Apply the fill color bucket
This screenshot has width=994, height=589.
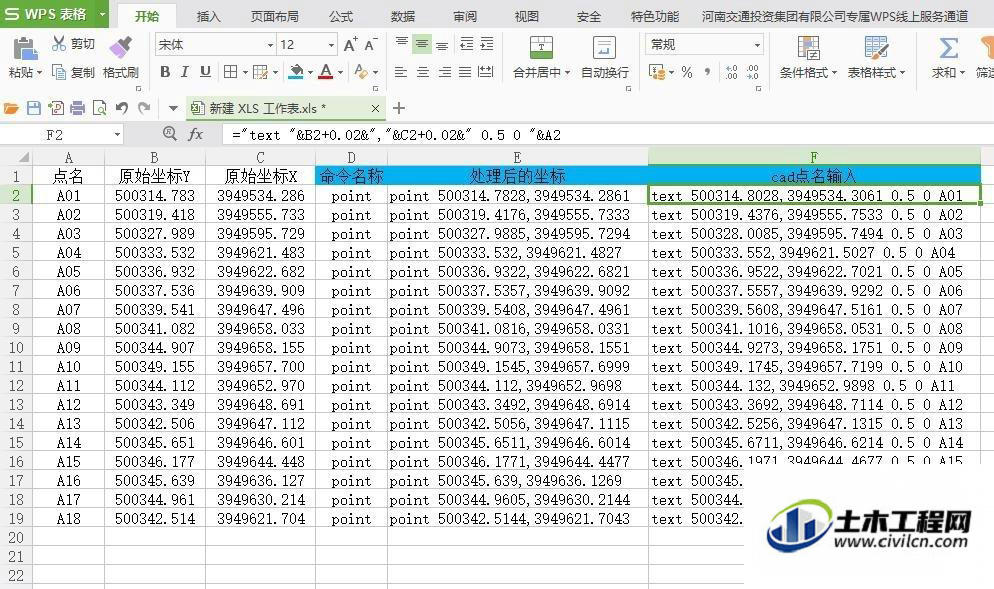[x=295, y=72]
